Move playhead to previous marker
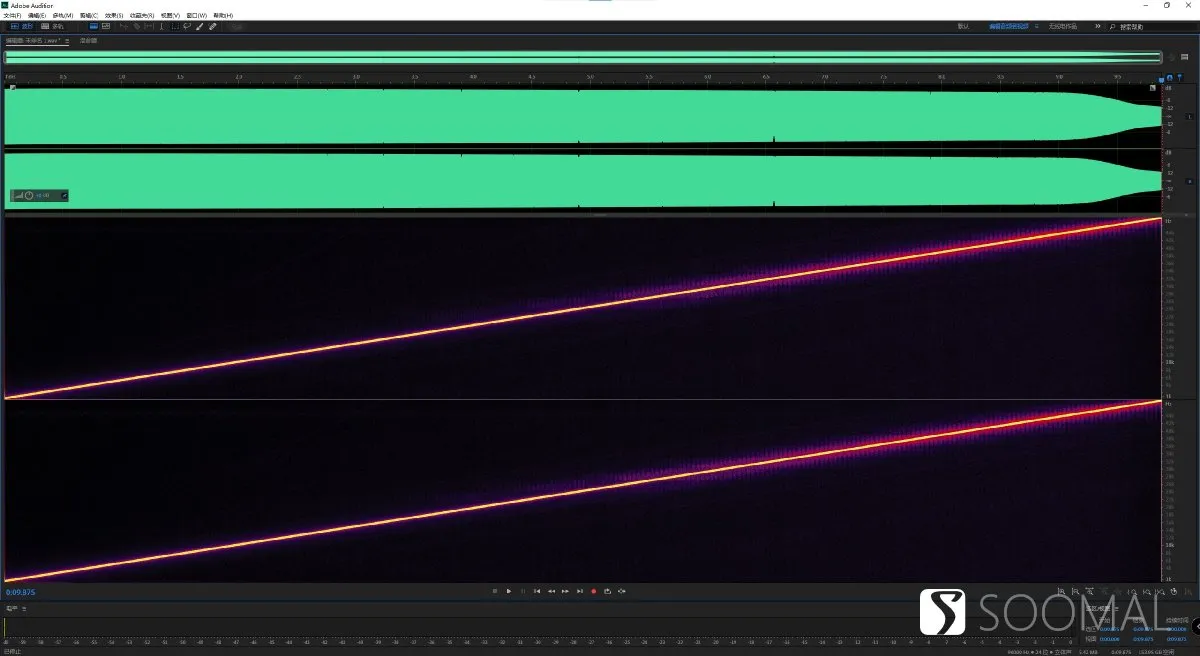Image resolution: width=1200 pixels, height=656 pixels. pos(537,591)
